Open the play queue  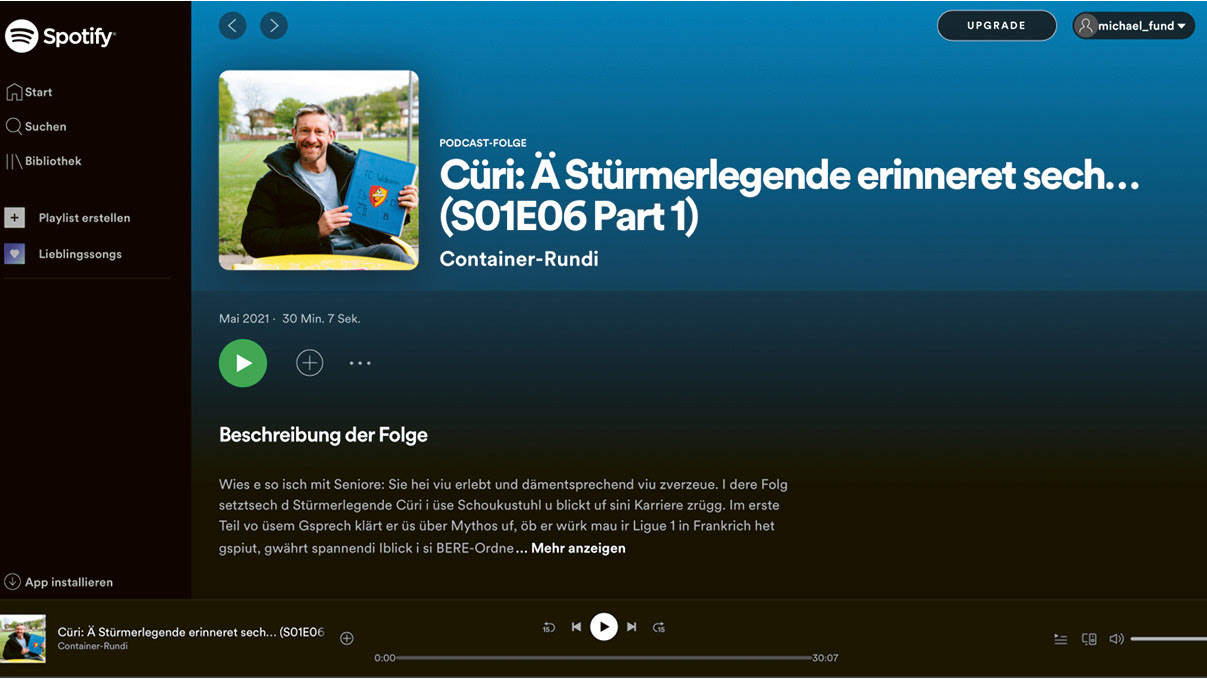coord(1061,639)
